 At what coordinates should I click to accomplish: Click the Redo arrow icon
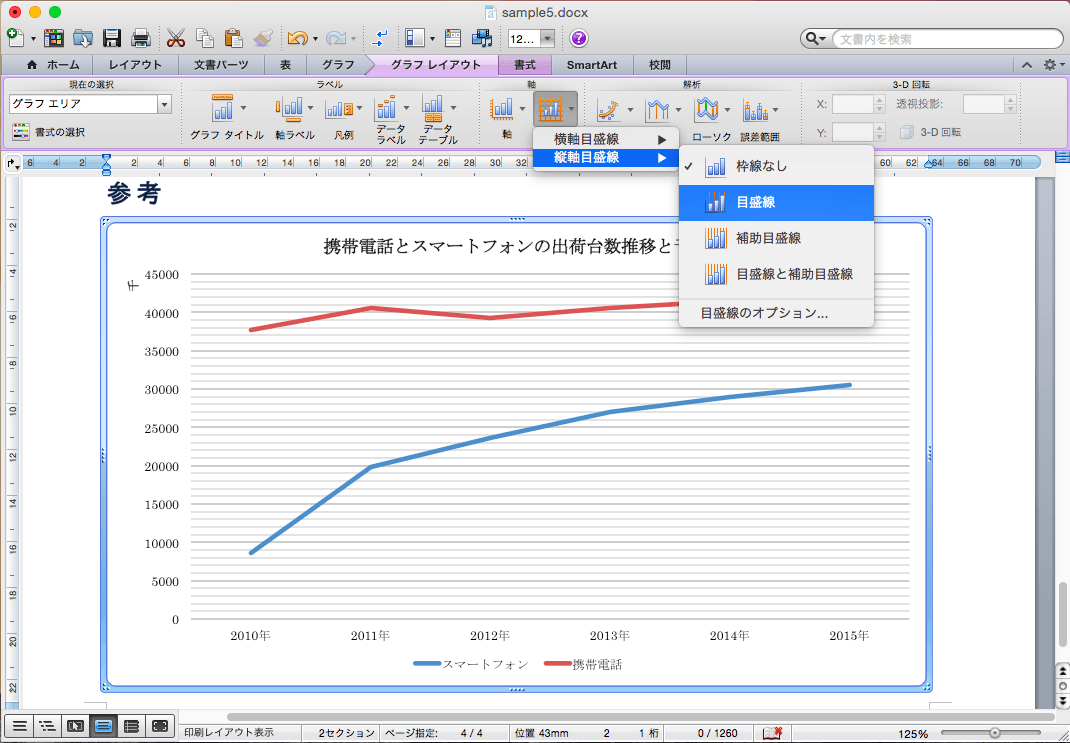[x=336, y=38]
